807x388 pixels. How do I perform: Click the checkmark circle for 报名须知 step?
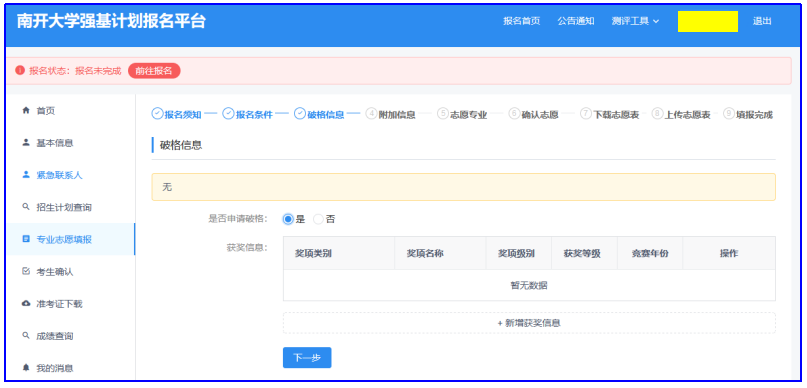(x=157, y=114)
